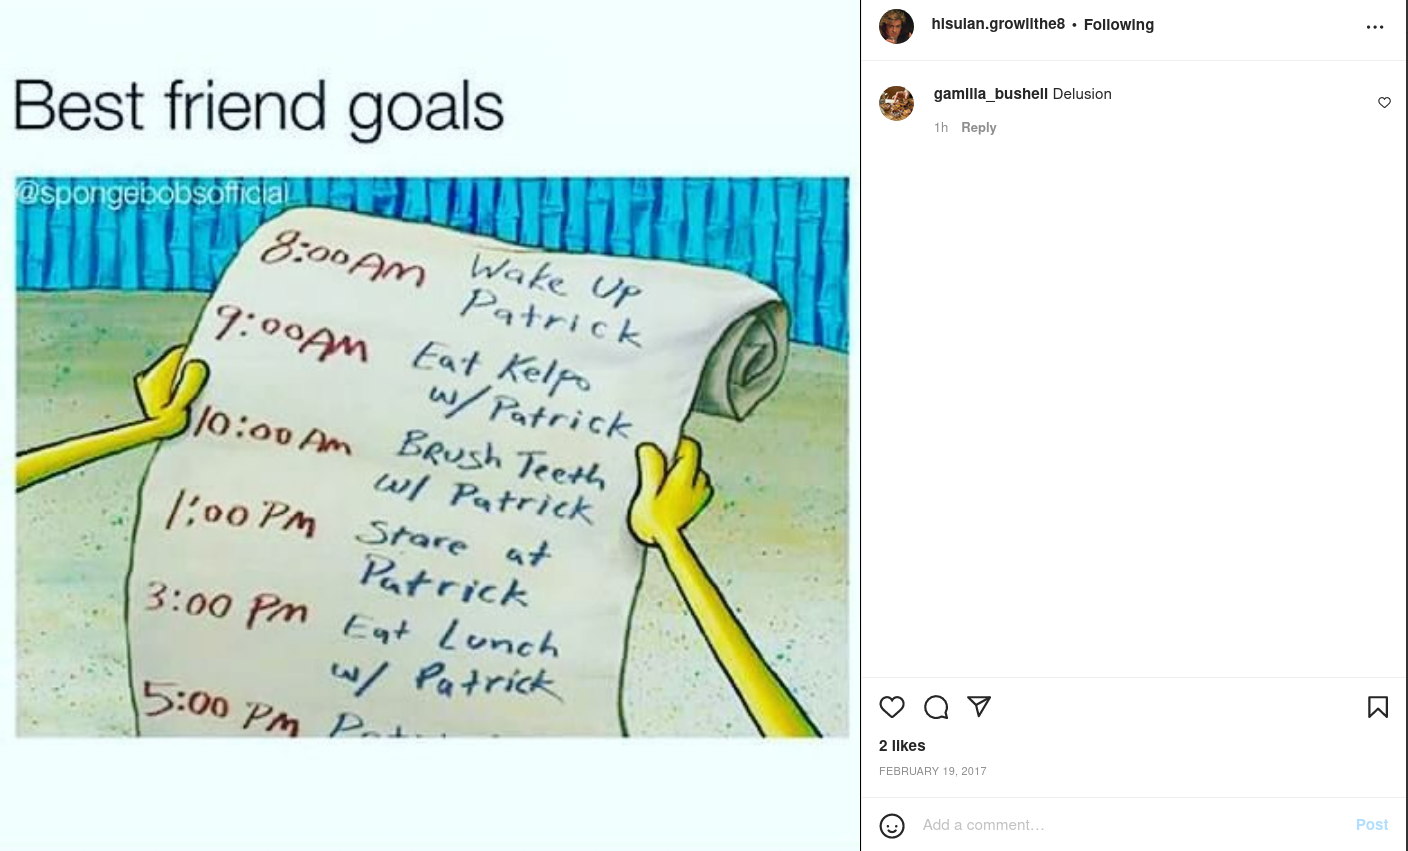Post the comment
Screen dimensions: 1408x851
pos(1371,825)
